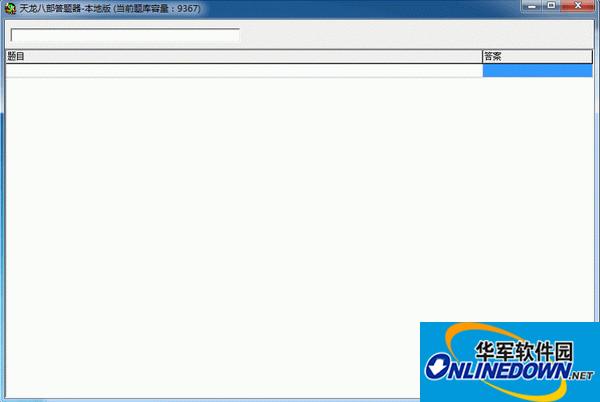
Task: Close the 天龙八部答题器 window
Action: 578,6
